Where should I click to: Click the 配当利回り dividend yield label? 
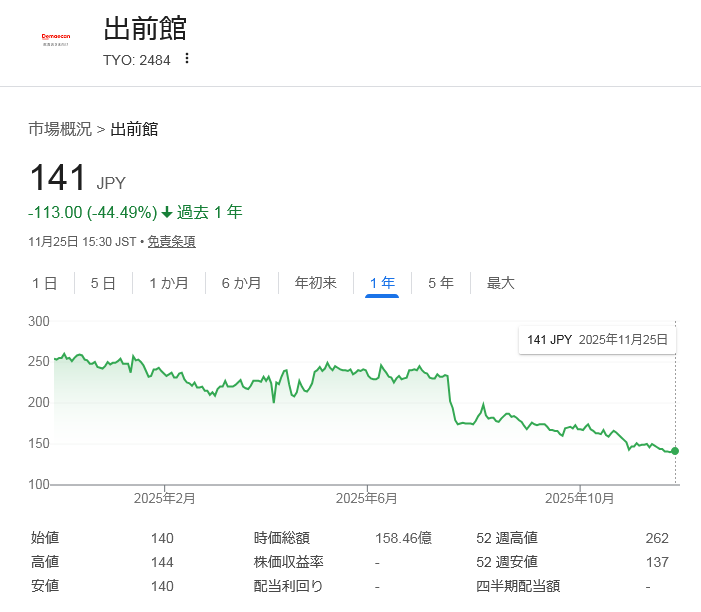[288, 586]
